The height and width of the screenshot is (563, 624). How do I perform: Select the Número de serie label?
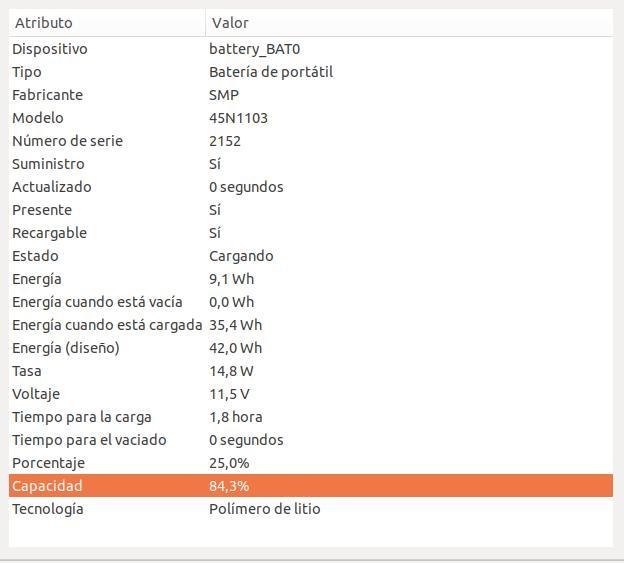click(67, 141)
